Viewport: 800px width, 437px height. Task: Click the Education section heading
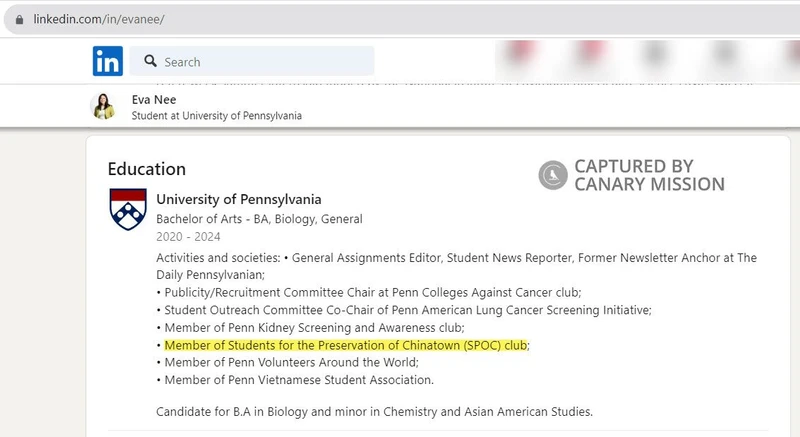pyautogui.click(x=146, y=169)
